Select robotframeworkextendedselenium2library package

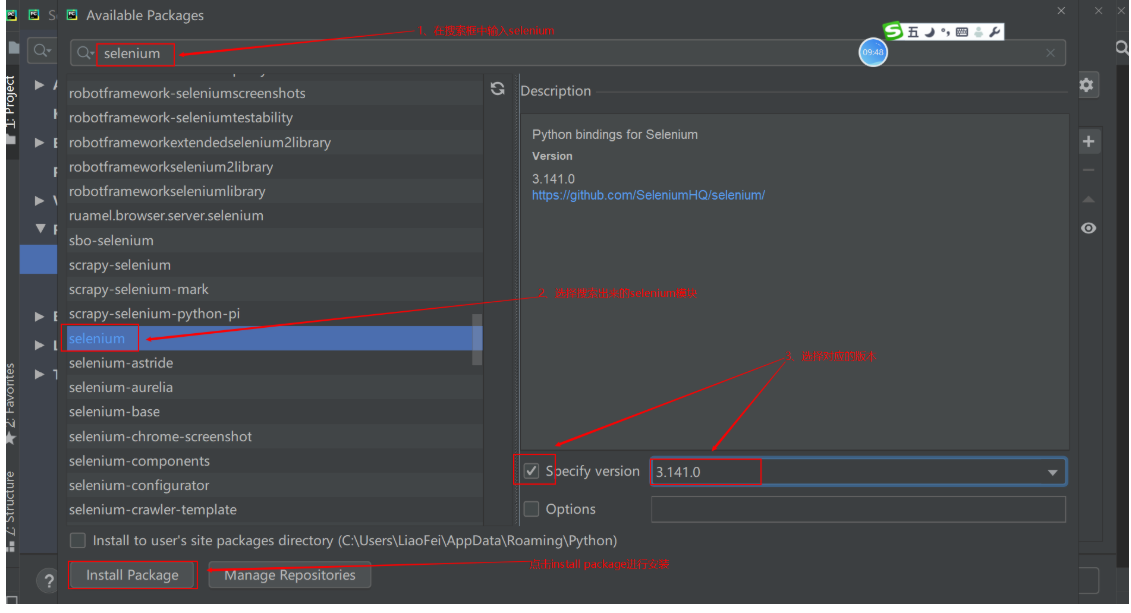275,142
